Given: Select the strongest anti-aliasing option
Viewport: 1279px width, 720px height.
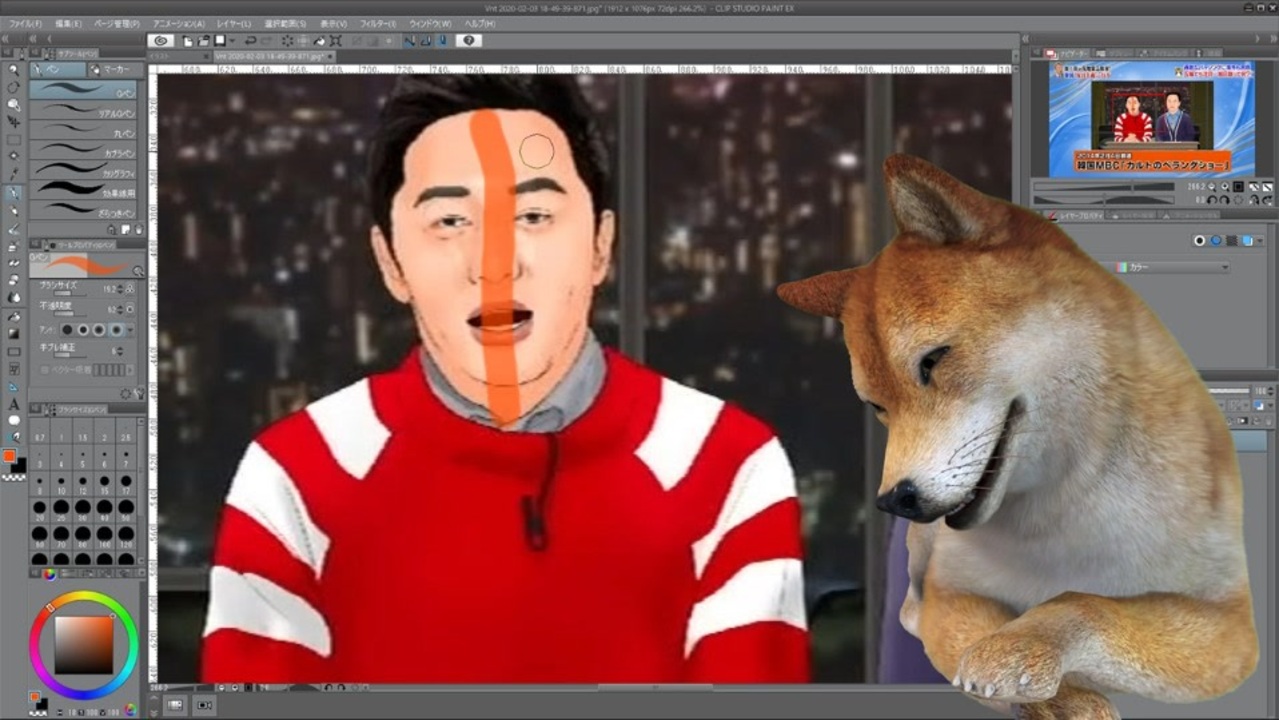Looking at the screenshot, I should pos(118,329).
